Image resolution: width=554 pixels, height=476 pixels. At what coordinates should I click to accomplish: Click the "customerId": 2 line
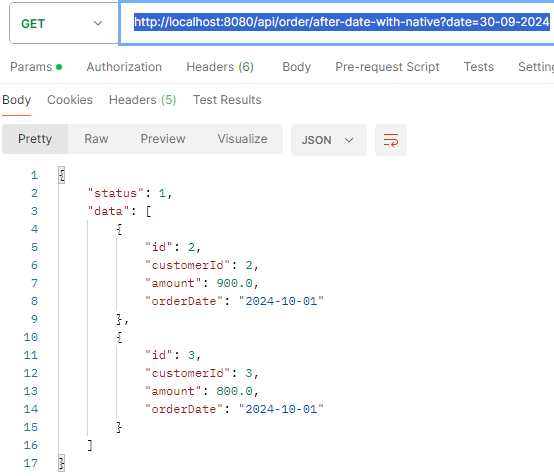tap(202, 265)
